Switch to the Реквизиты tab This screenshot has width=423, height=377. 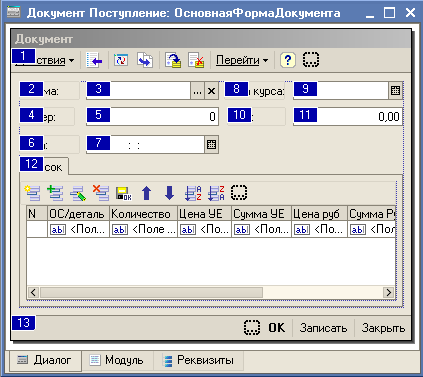(198, 360)
